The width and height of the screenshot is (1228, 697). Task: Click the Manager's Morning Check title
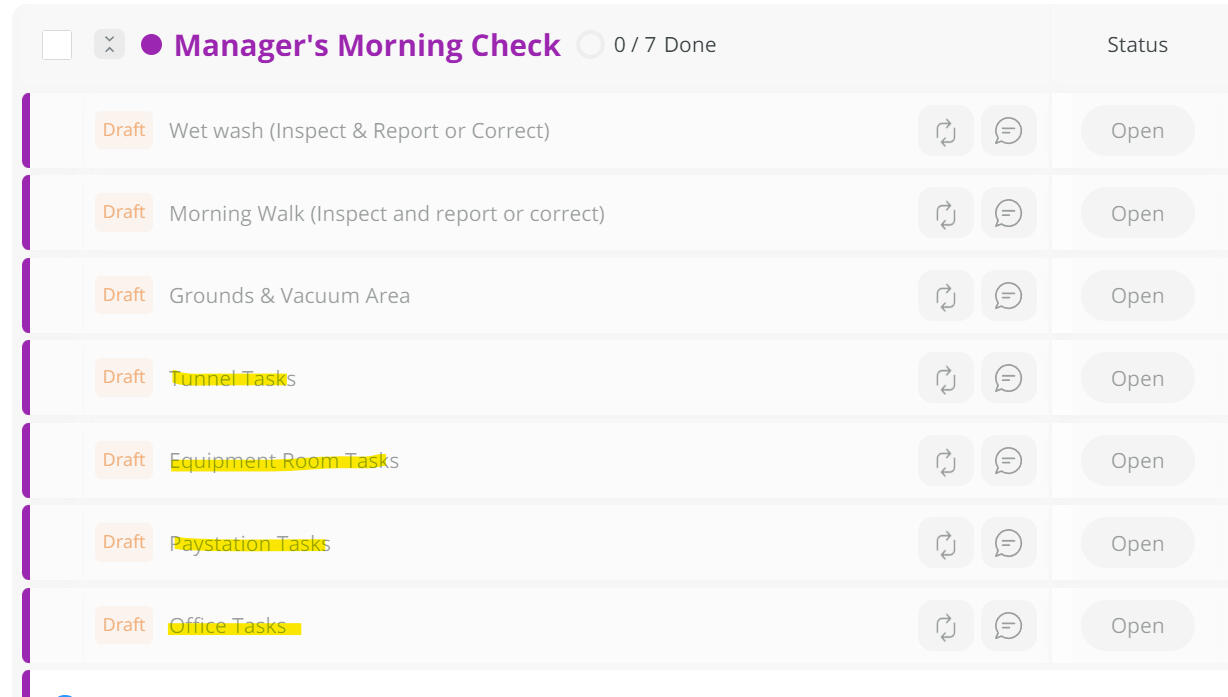coord(367,46)
